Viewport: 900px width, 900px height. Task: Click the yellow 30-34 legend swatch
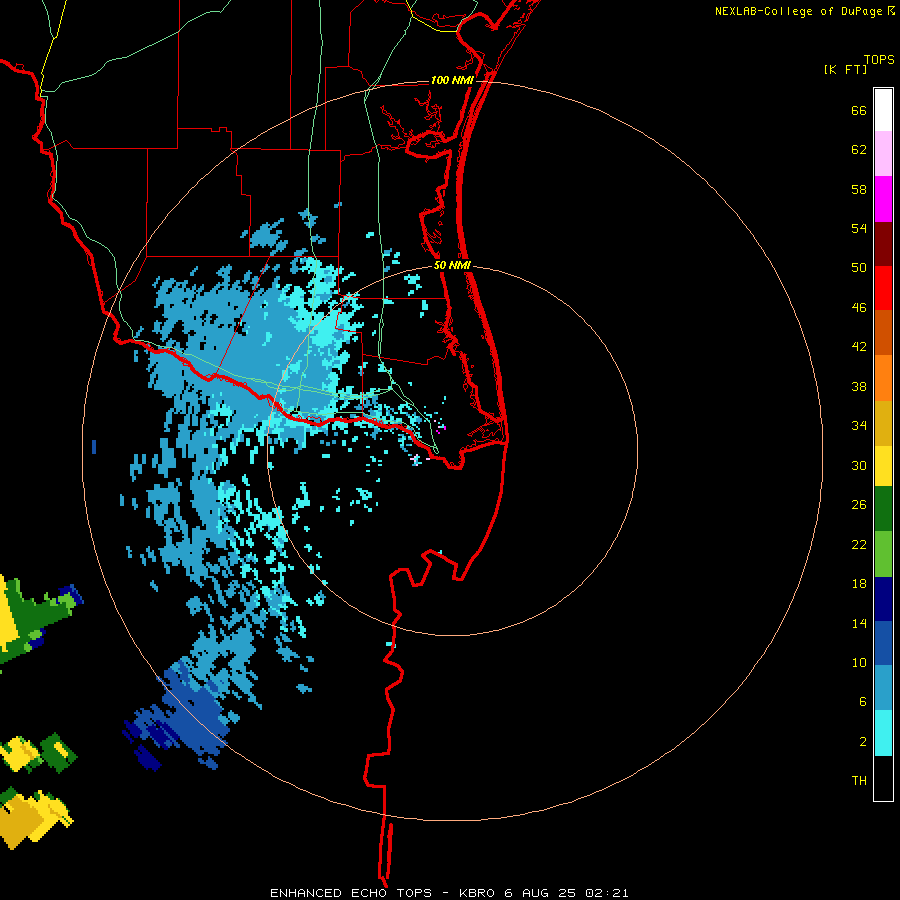(x=883, y=466)
